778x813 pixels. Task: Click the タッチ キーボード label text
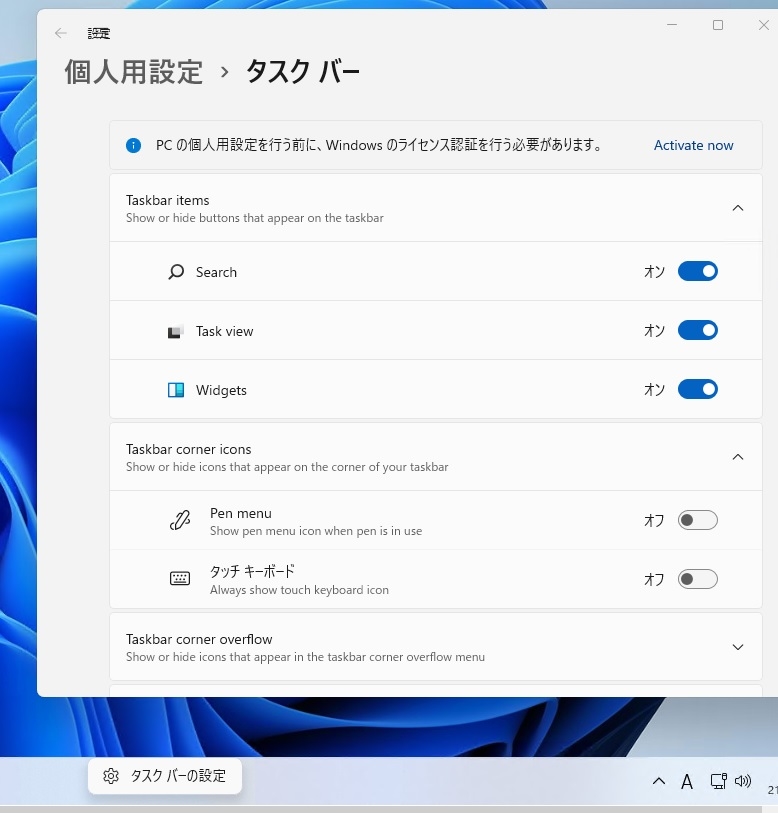[x=252, y=571]
